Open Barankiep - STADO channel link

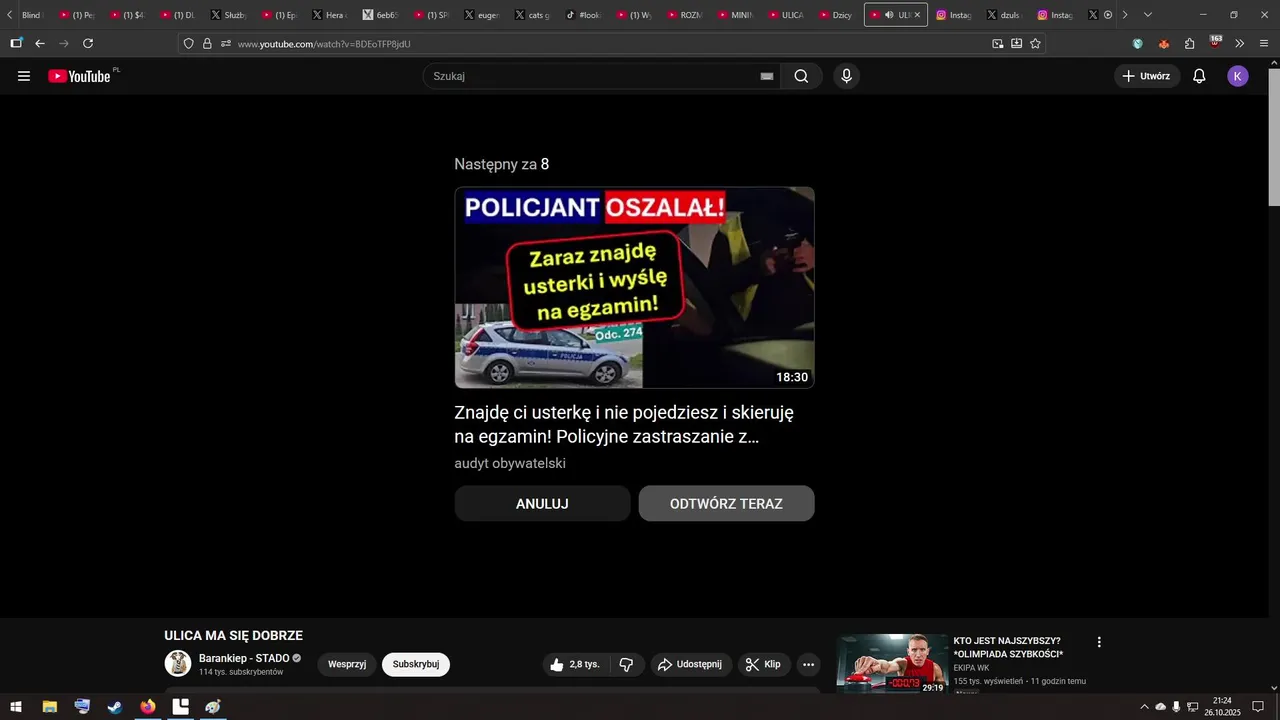click(x=244, y=658)
